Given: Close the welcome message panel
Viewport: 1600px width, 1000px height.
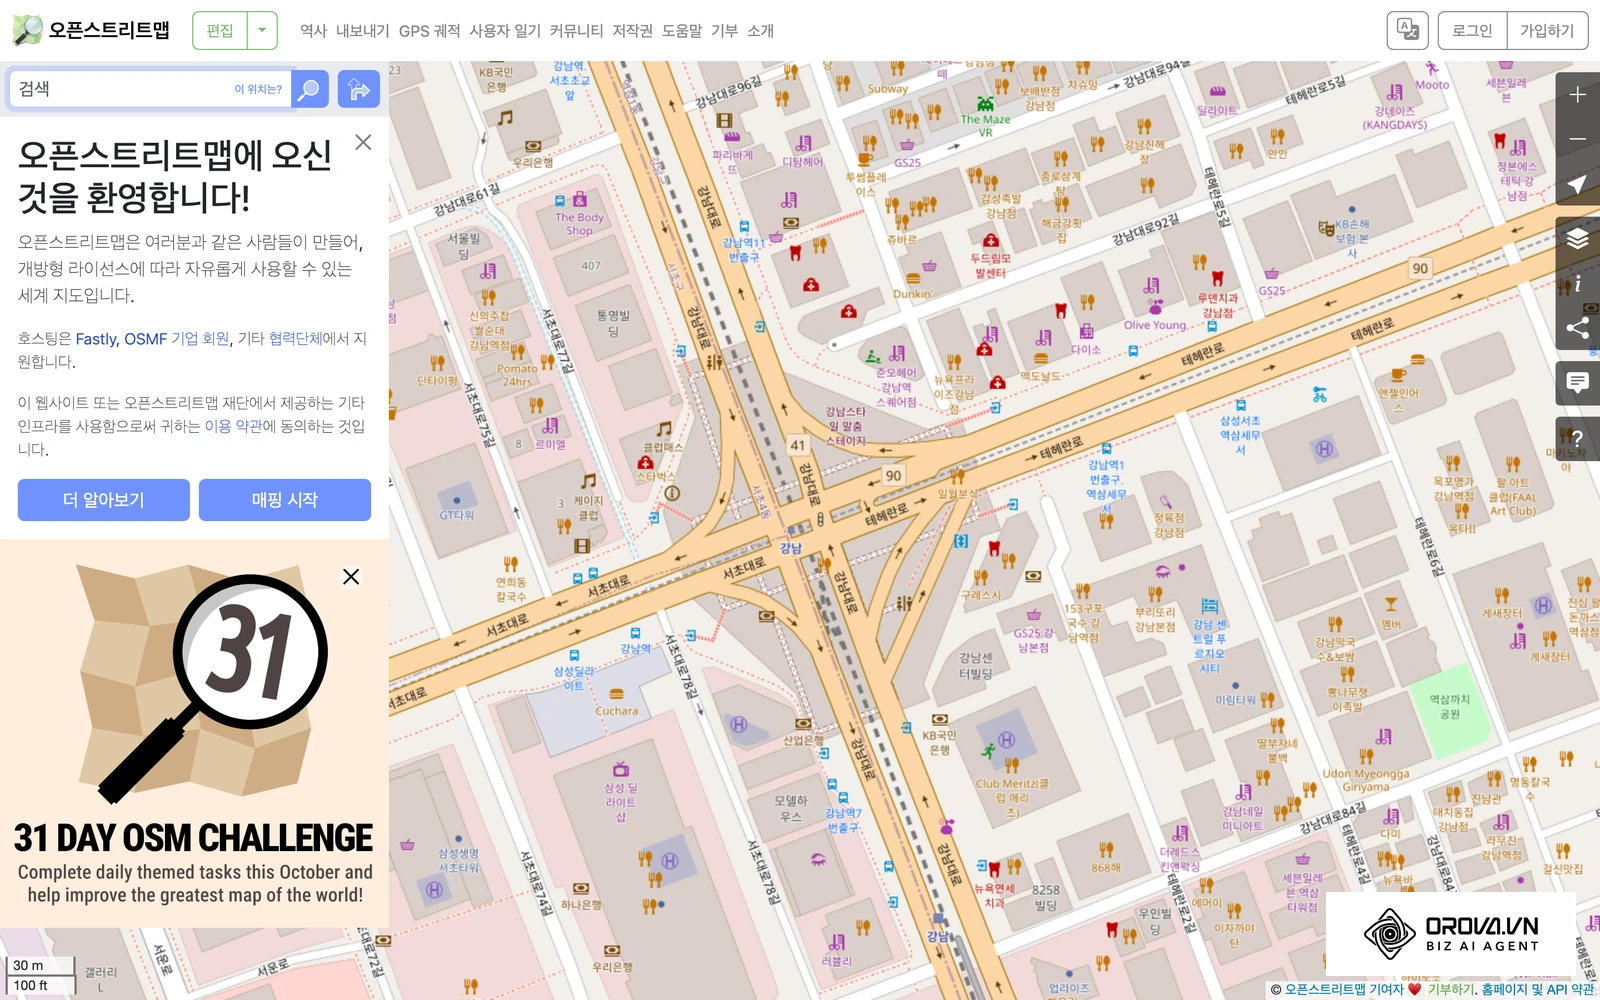Looking at the screenshot, I should [363, 142].
